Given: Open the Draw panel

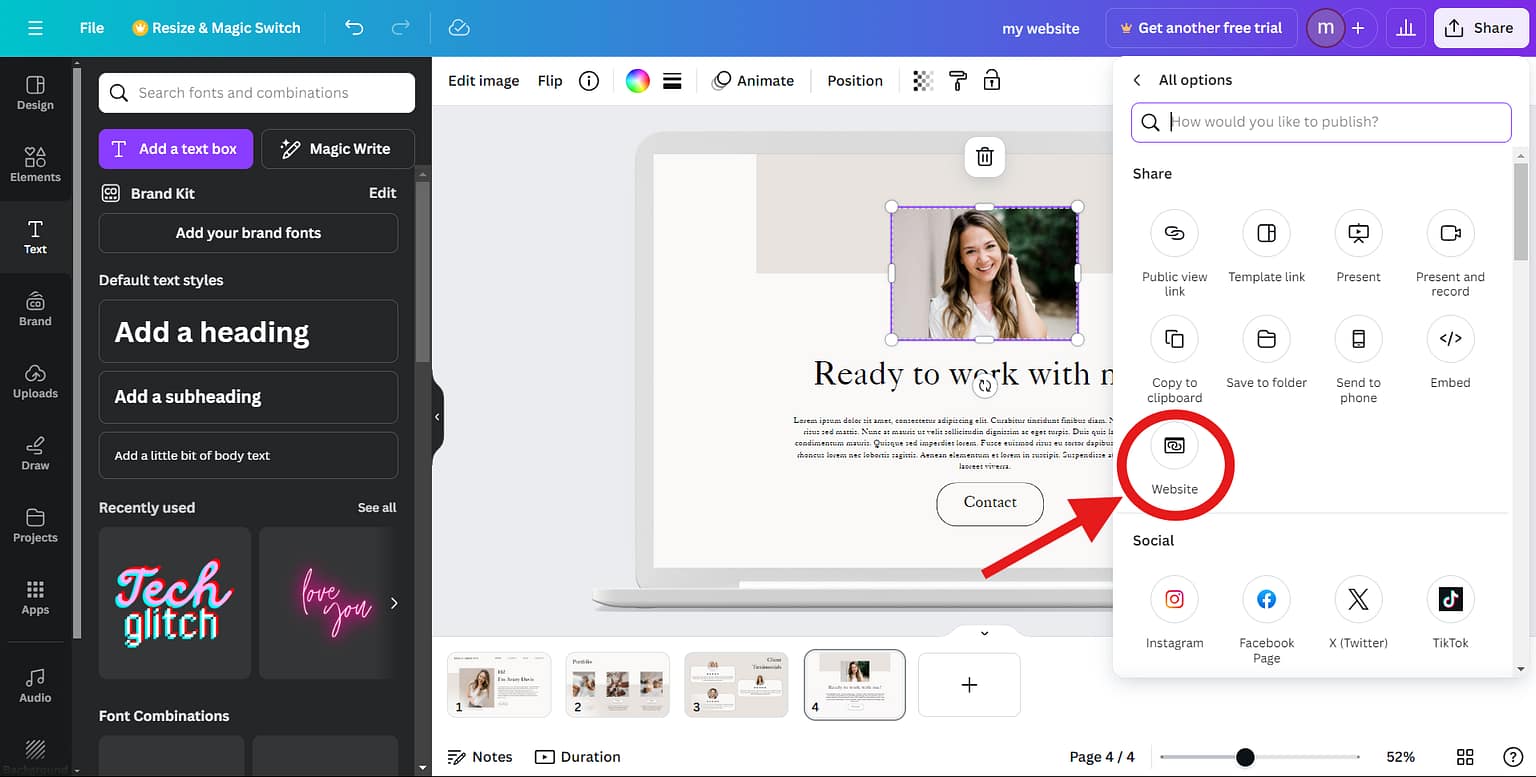Looking at the screenshot, I should (35, 453).
